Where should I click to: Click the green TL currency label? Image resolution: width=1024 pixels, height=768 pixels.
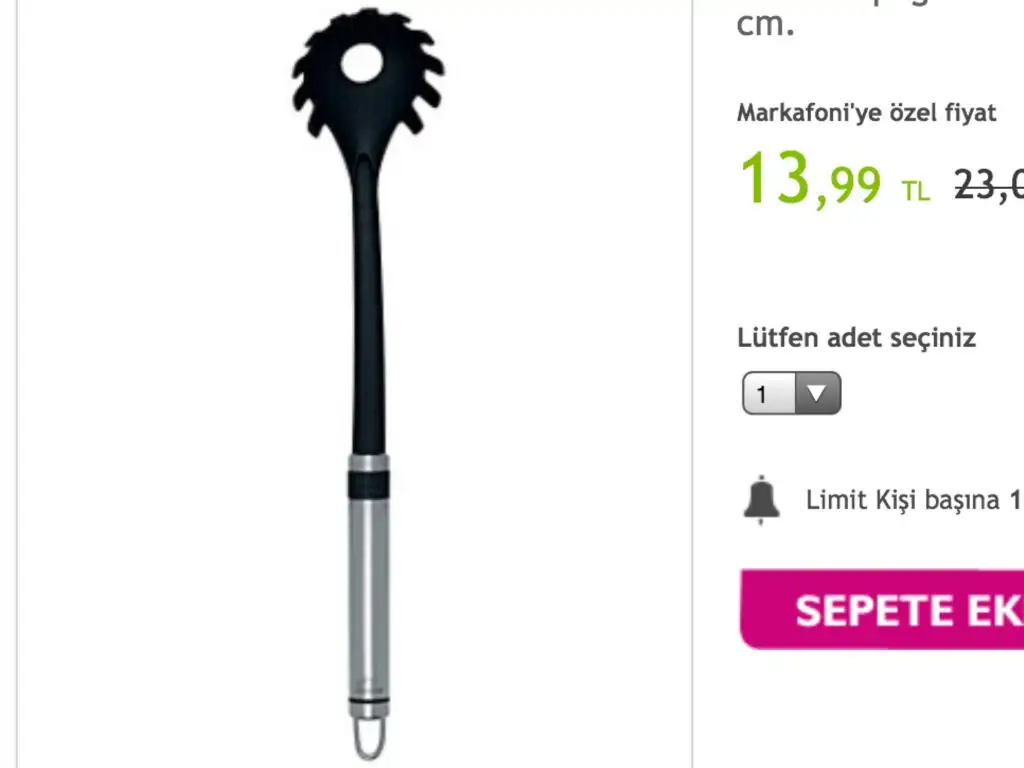pos(916,191)
